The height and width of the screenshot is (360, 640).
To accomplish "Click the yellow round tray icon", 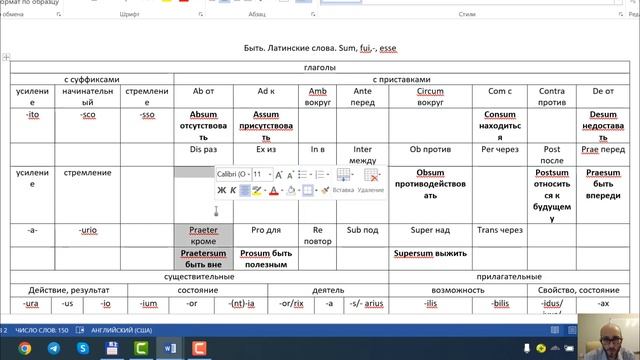I will click(541, 348).
